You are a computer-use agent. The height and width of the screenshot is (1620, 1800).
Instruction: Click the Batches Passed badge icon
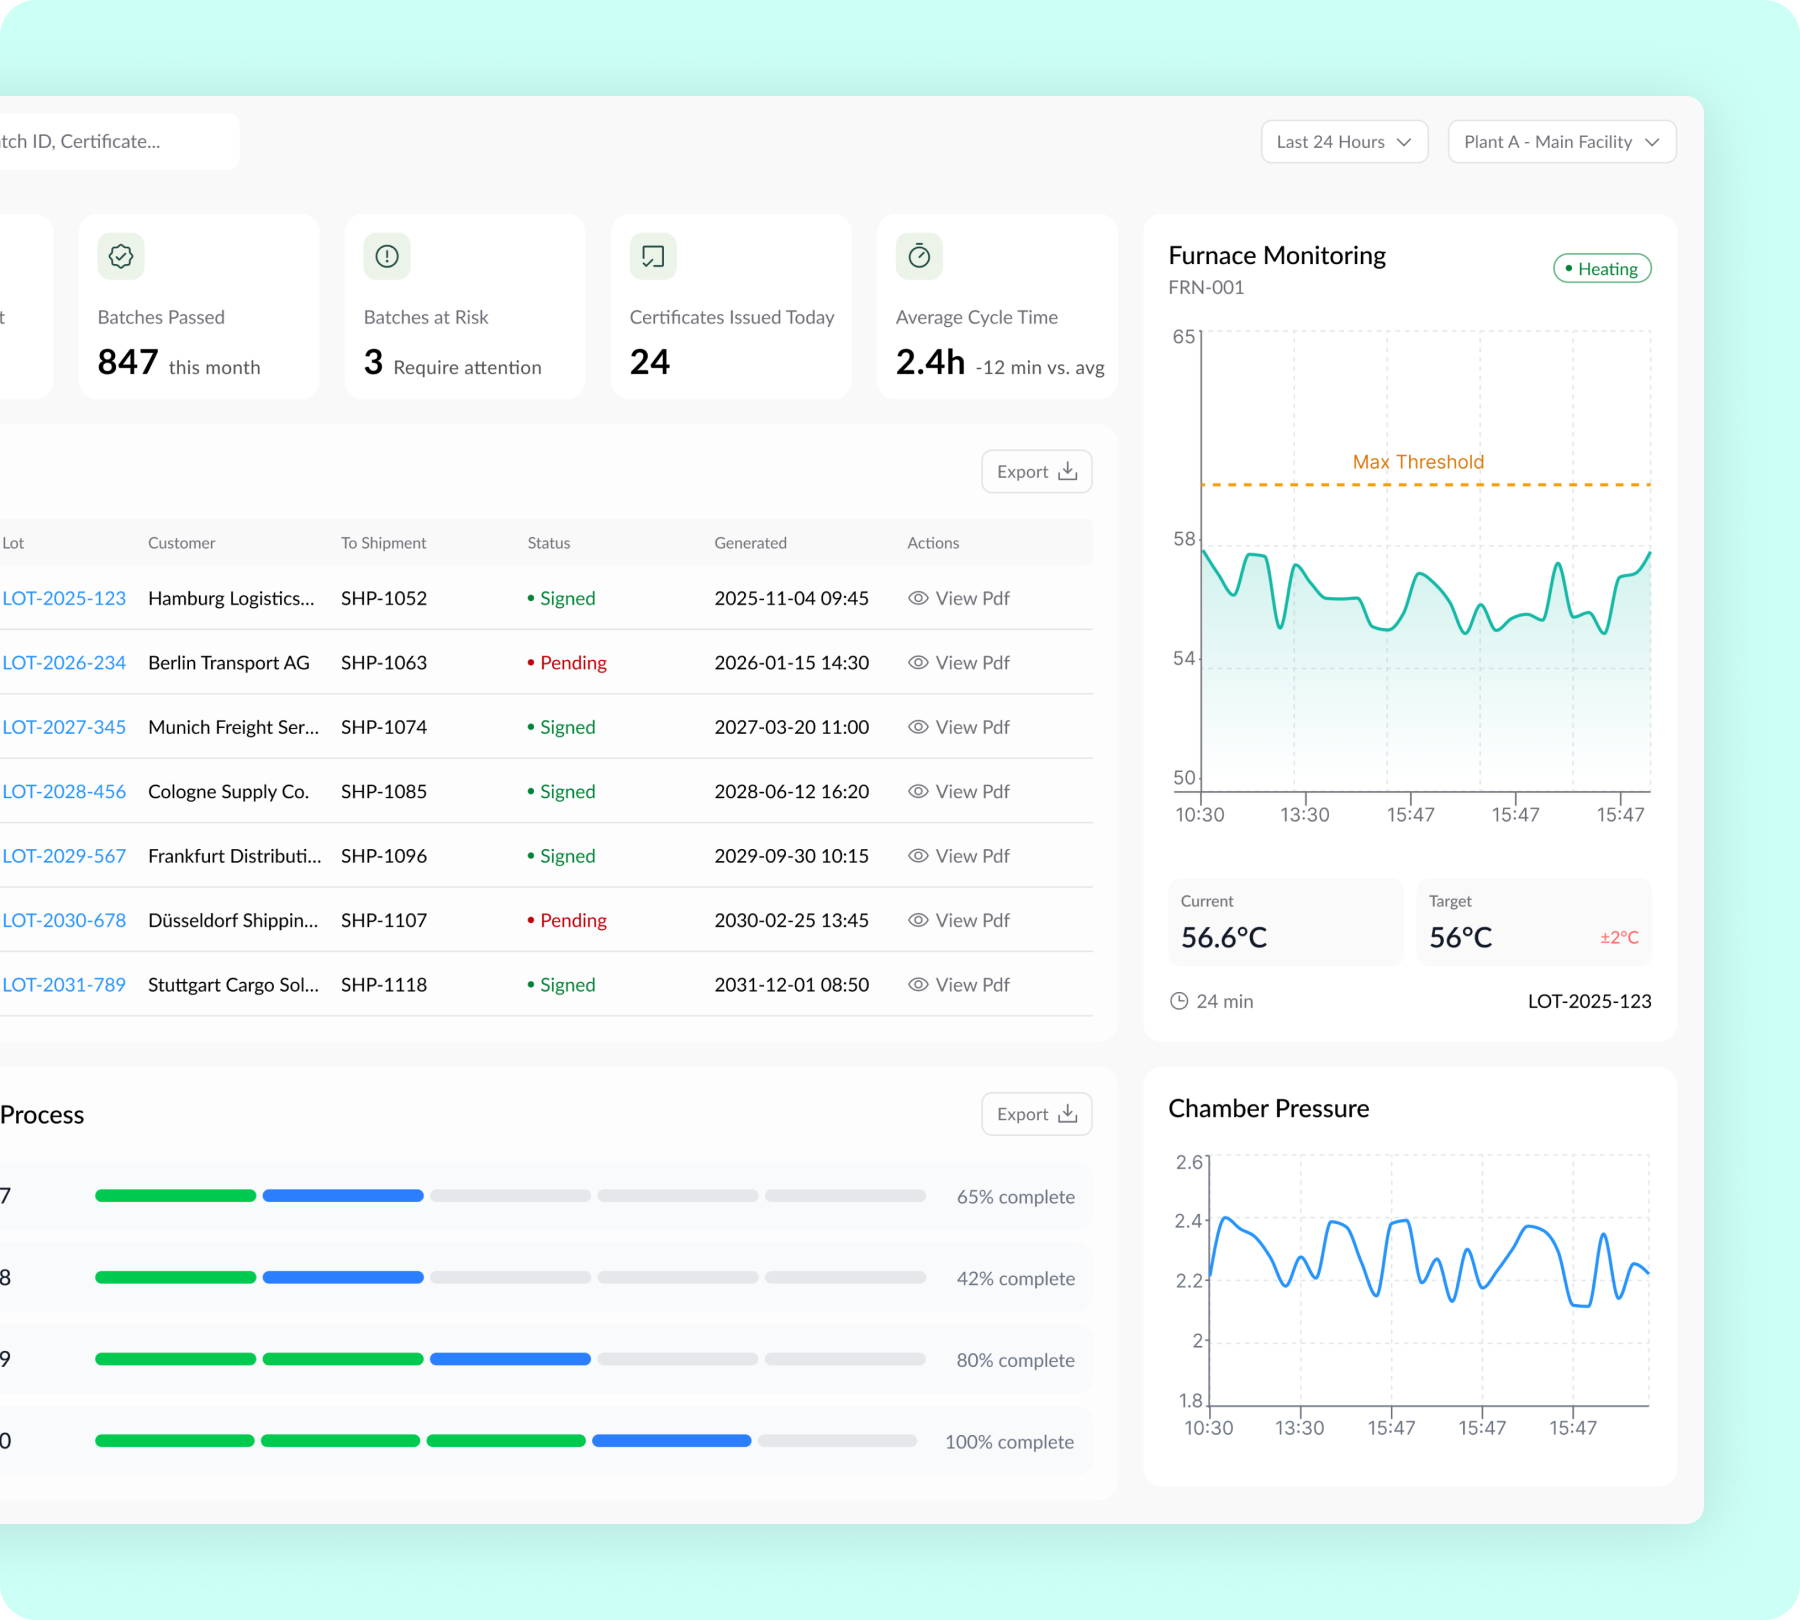pyautogui.click(x=121, y=257)
